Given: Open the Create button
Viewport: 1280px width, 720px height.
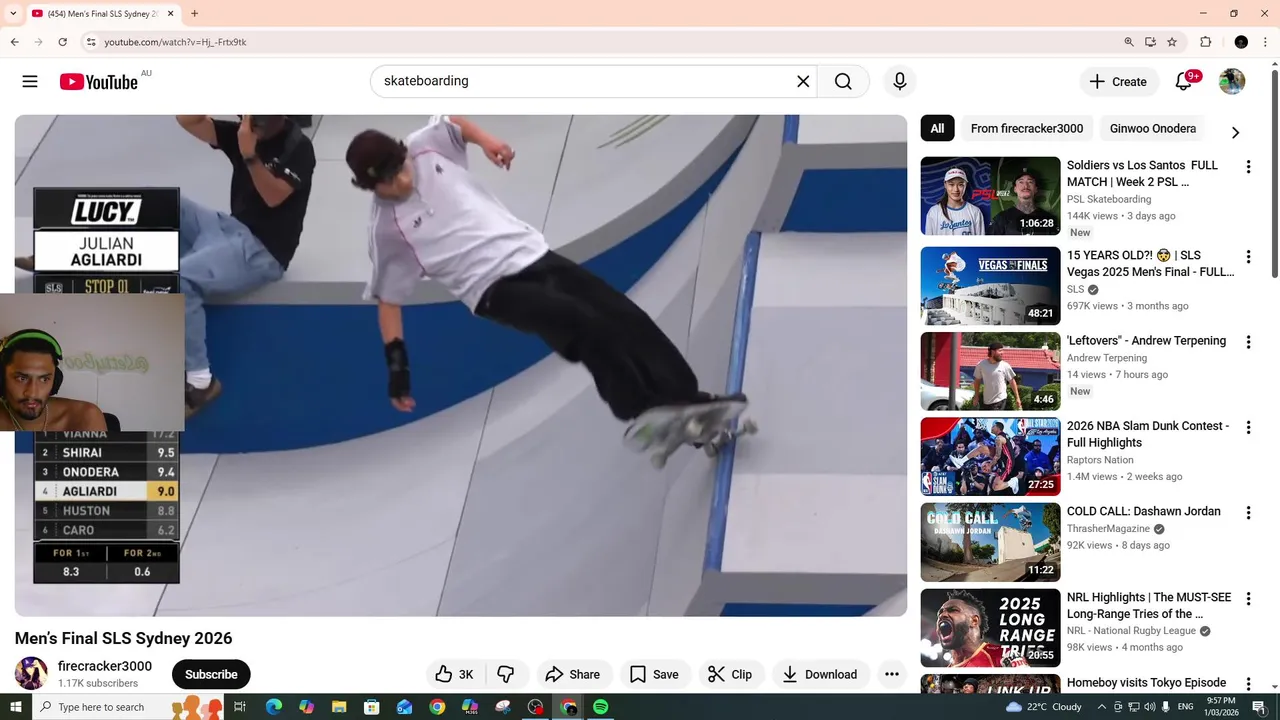Looking at the screenshot, I should pos(1119,82).
